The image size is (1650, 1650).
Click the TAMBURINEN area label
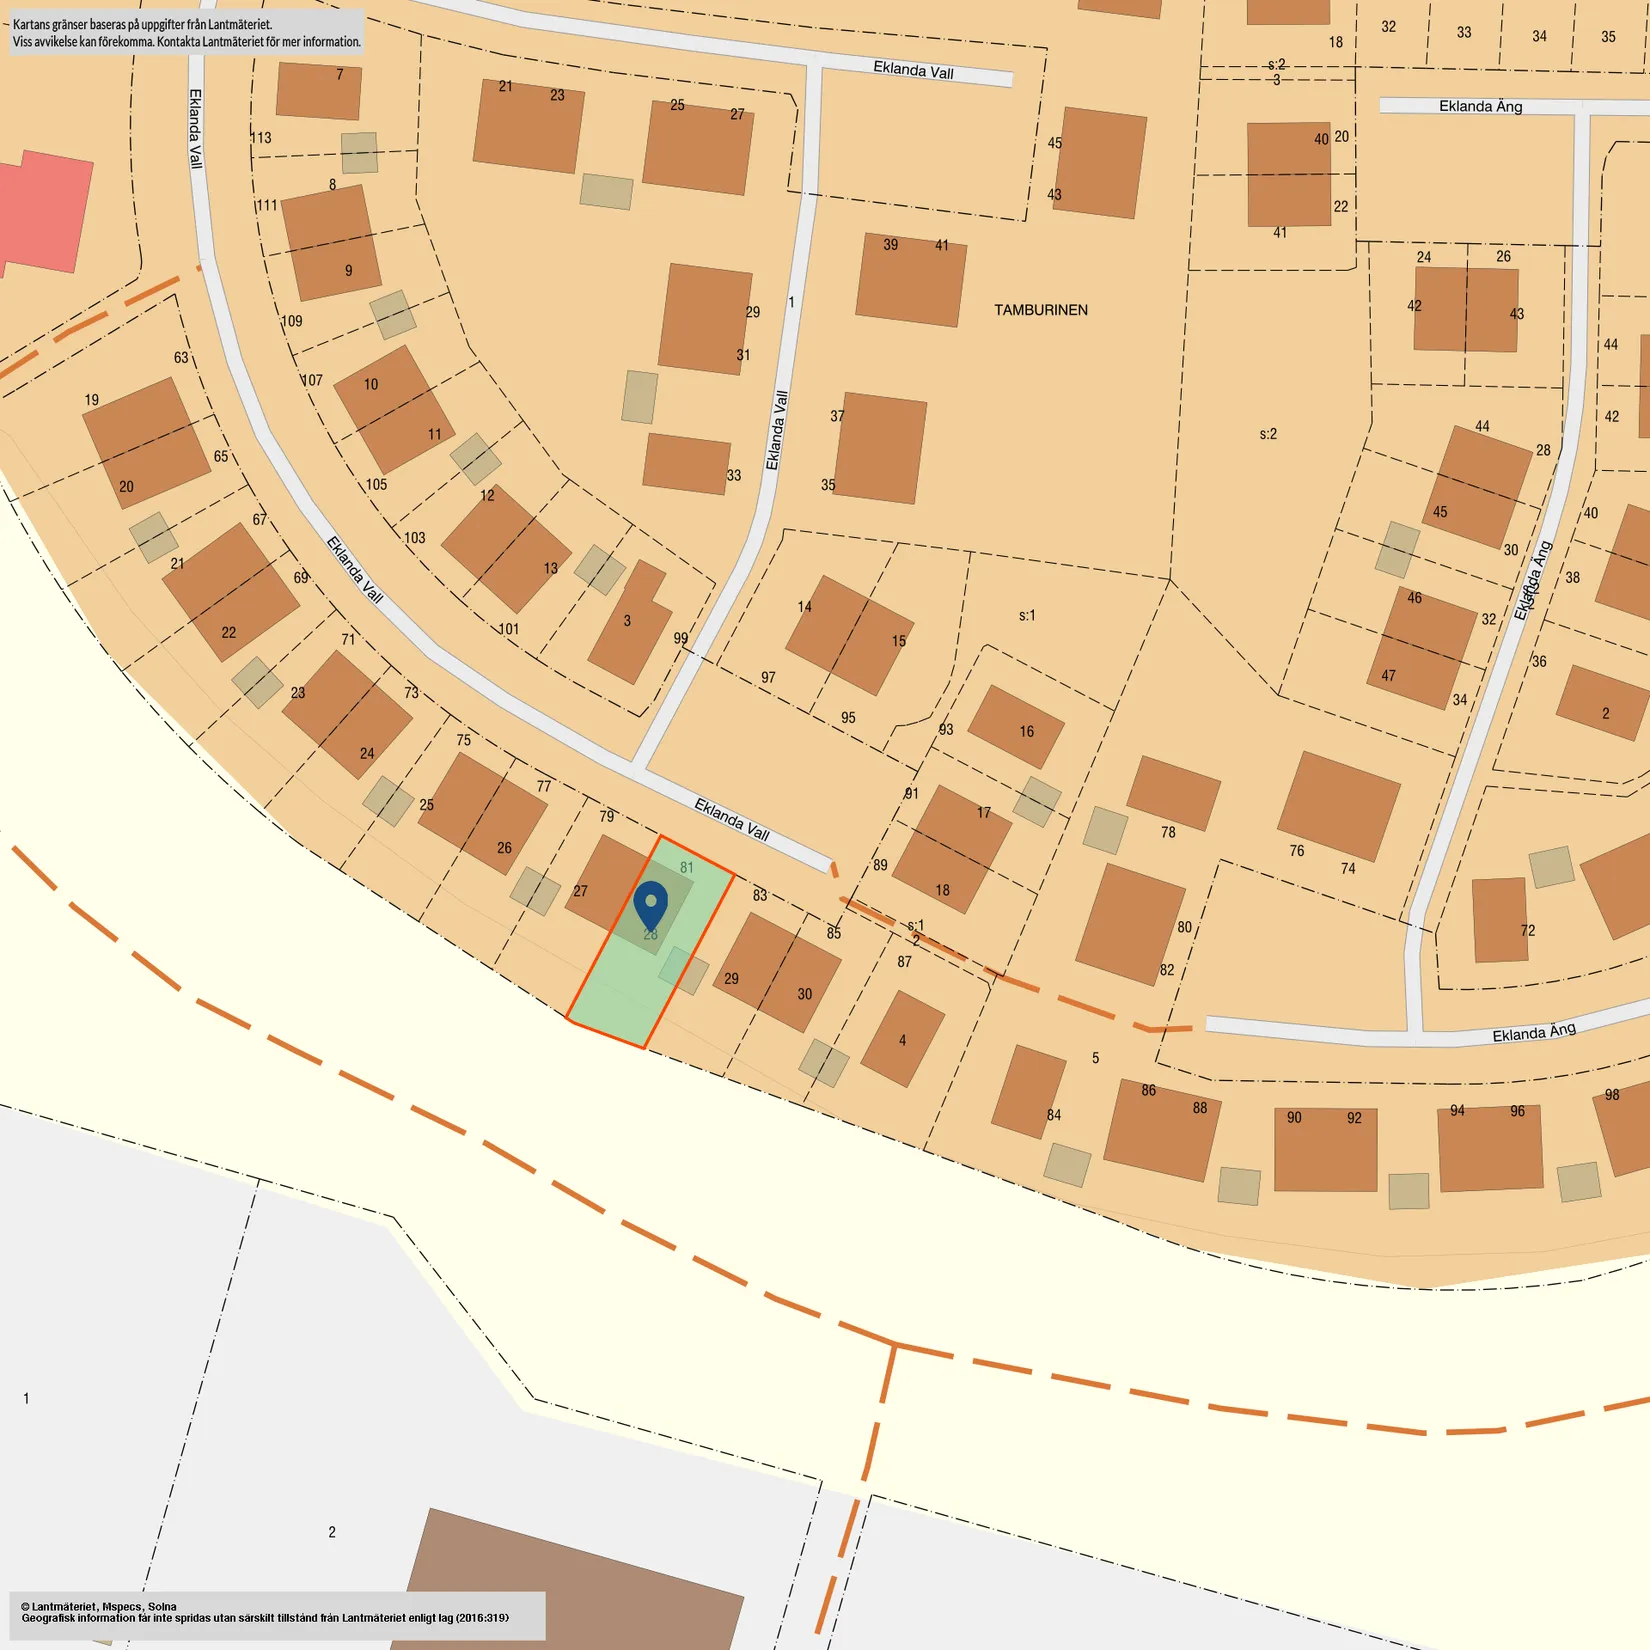click(x=1041, y=310)
